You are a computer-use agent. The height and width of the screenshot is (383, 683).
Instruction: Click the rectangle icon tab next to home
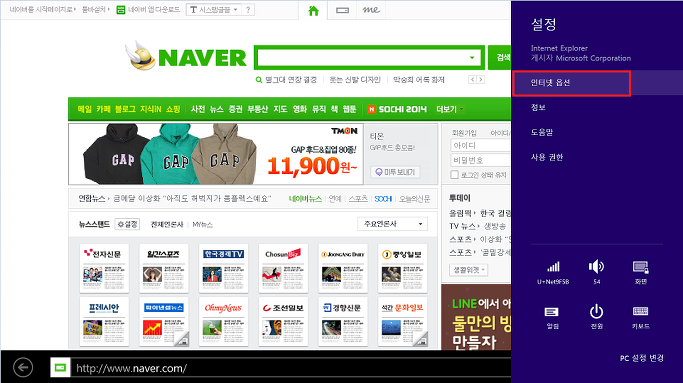(342, 10)
